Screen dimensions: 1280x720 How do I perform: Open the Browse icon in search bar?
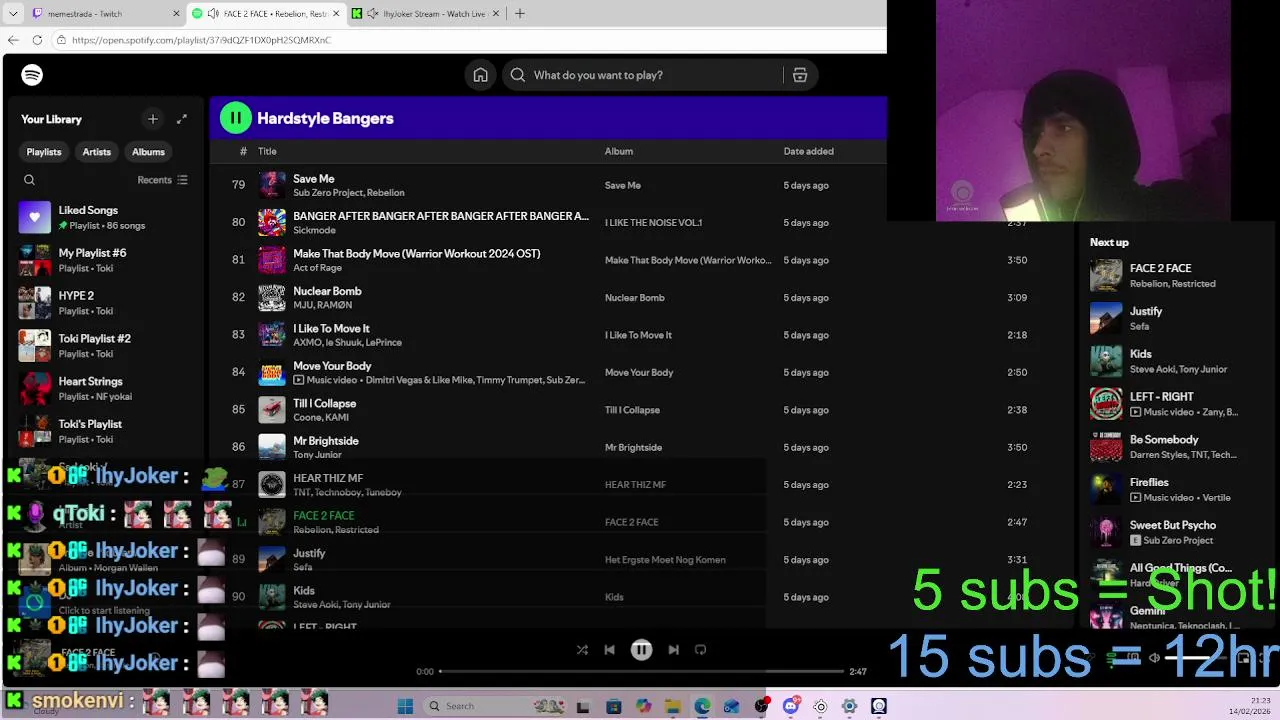(800, 75)
